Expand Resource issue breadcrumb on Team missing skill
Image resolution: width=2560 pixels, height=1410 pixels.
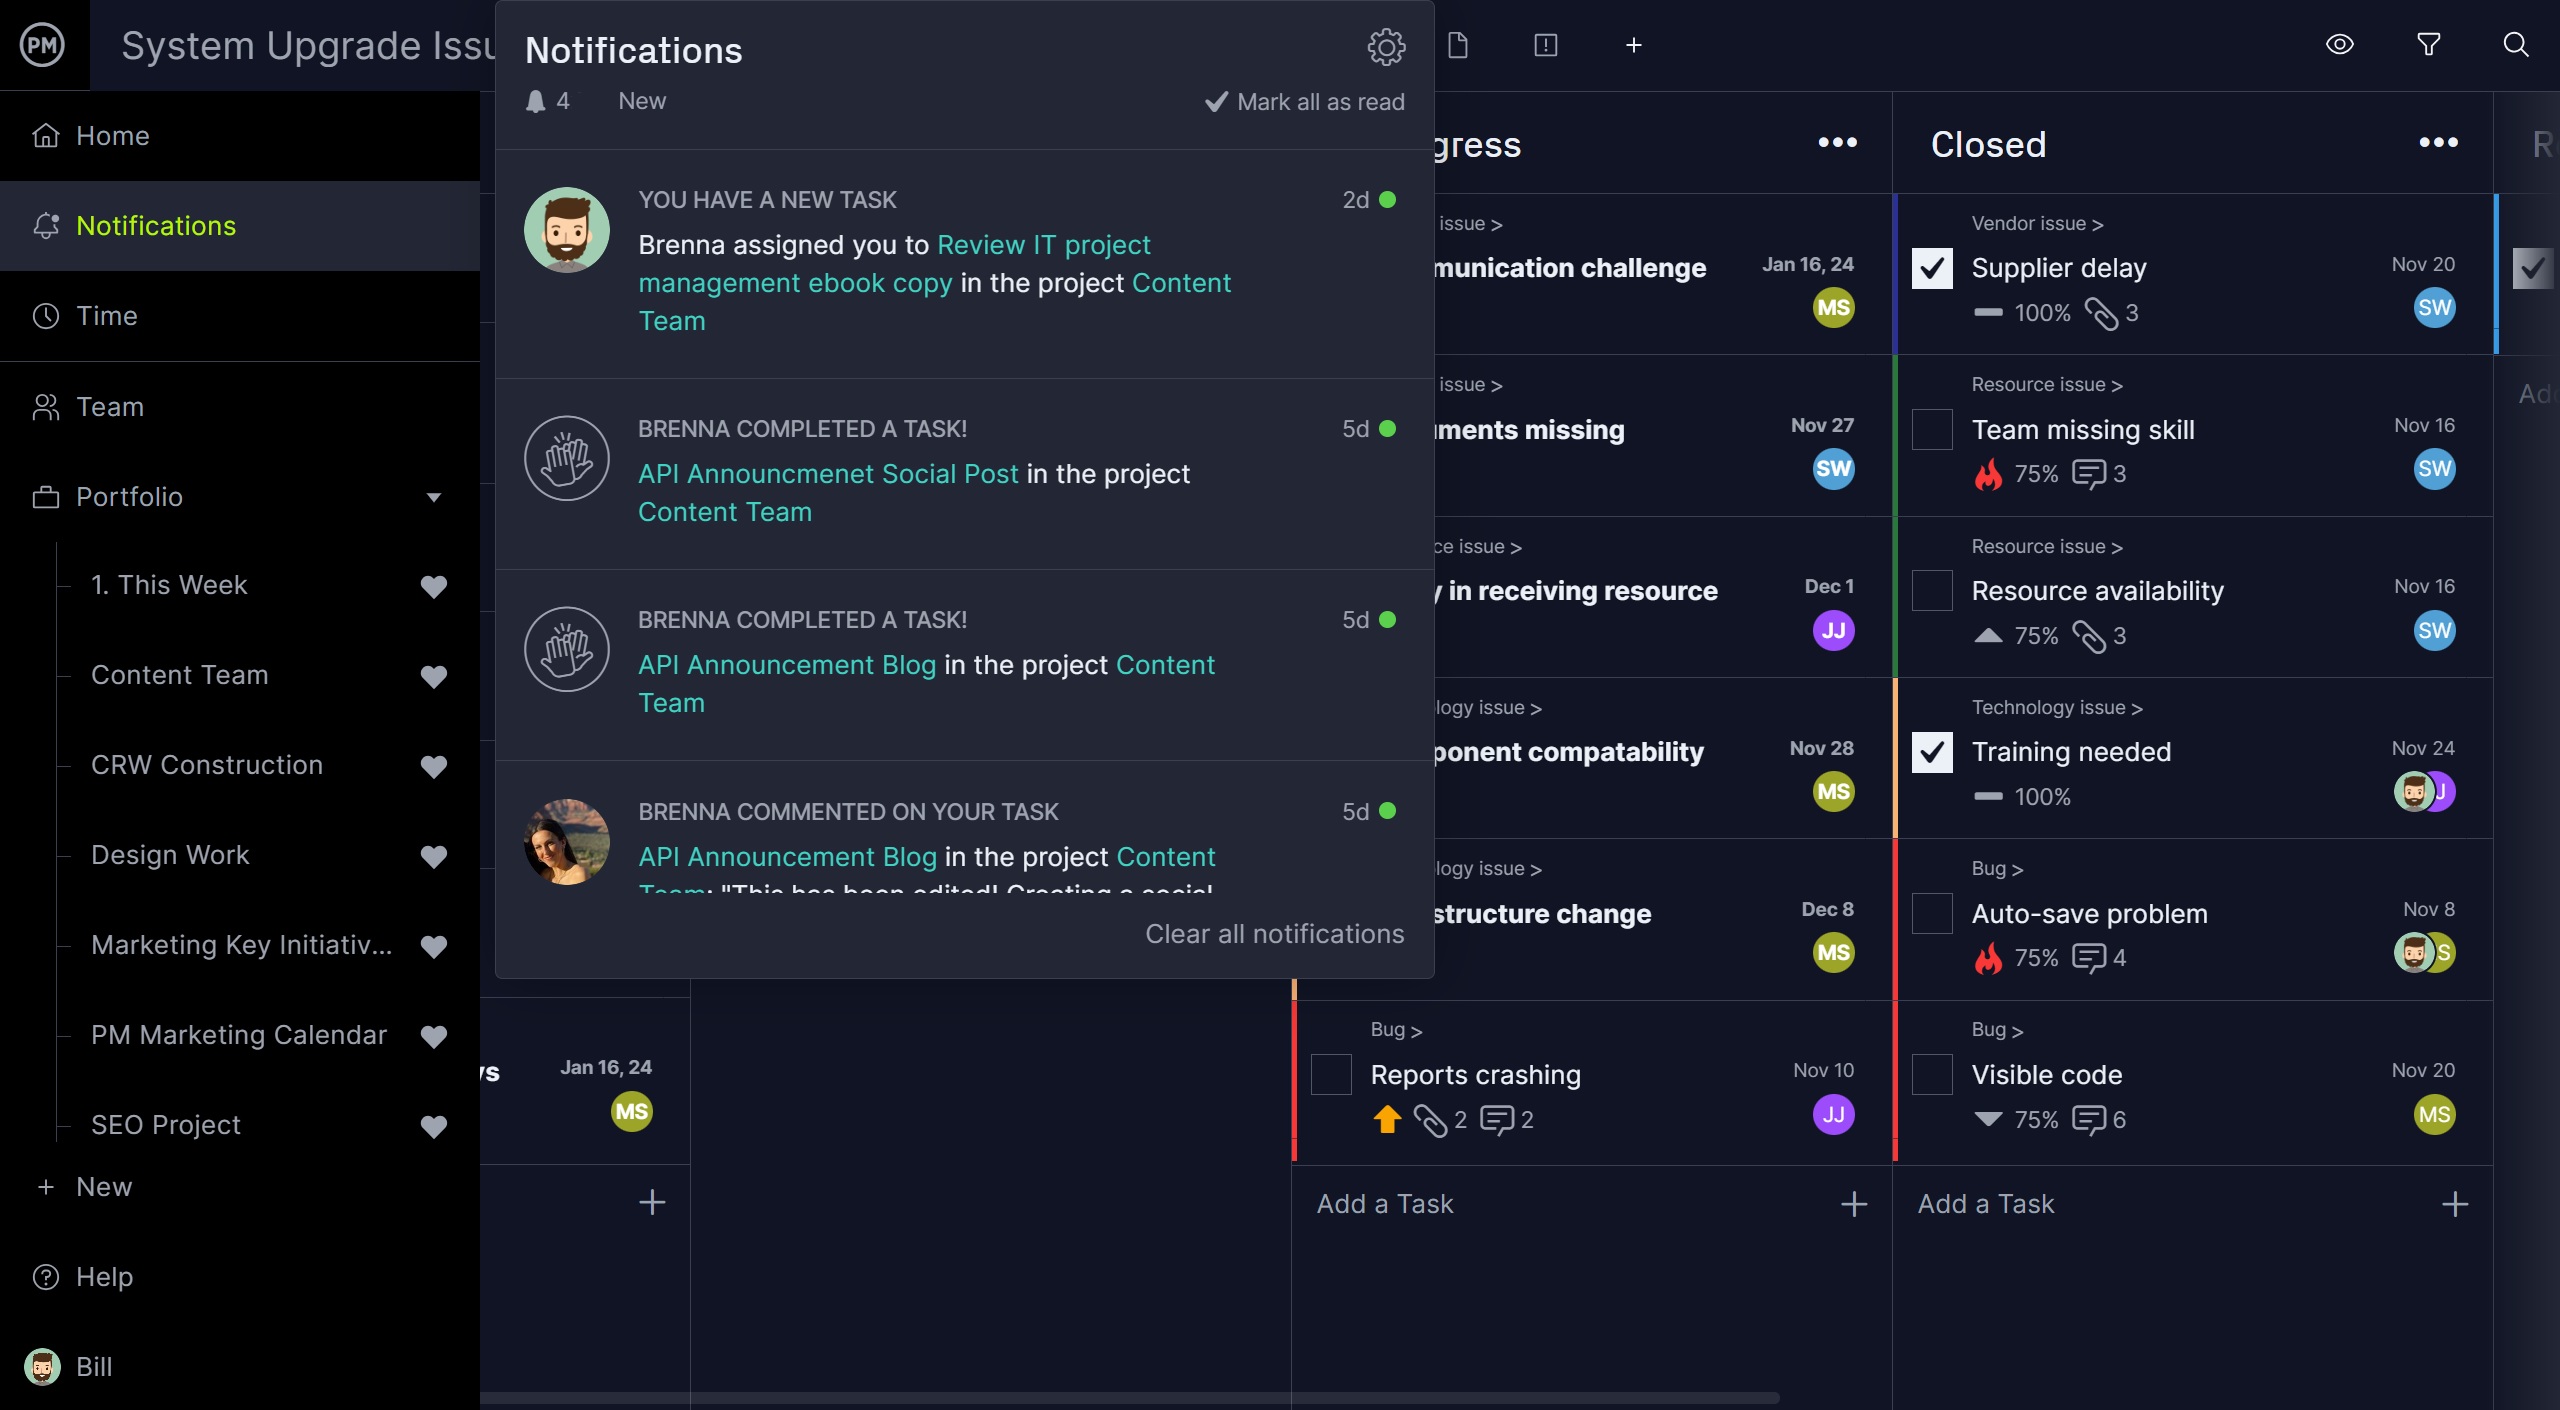point(2047,385)
